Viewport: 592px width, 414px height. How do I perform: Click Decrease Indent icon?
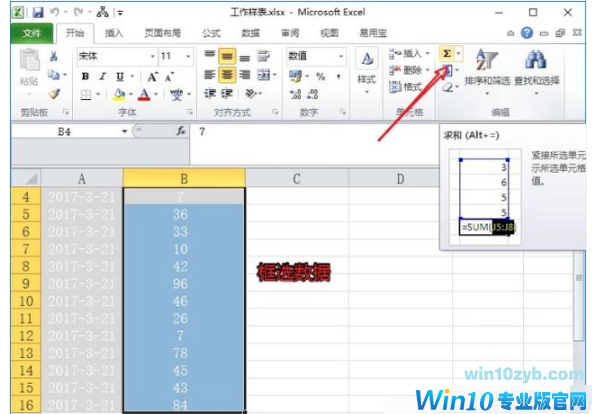209,93
